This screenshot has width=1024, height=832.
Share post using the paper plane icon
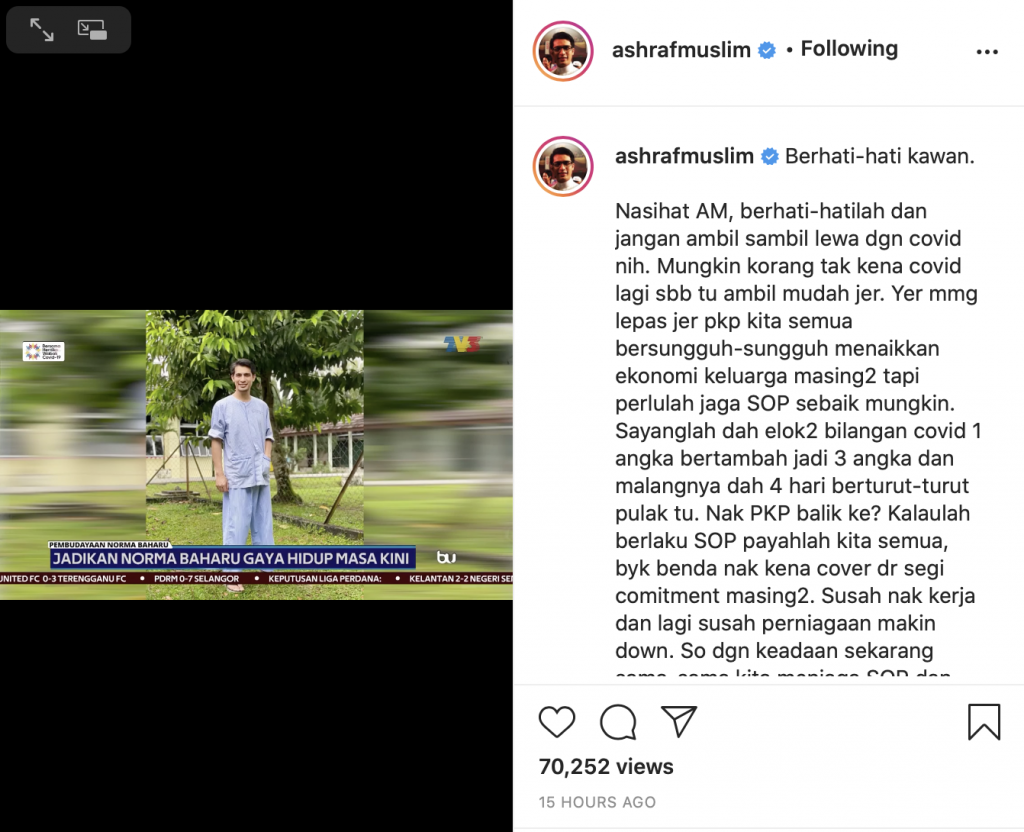[679, 721]
